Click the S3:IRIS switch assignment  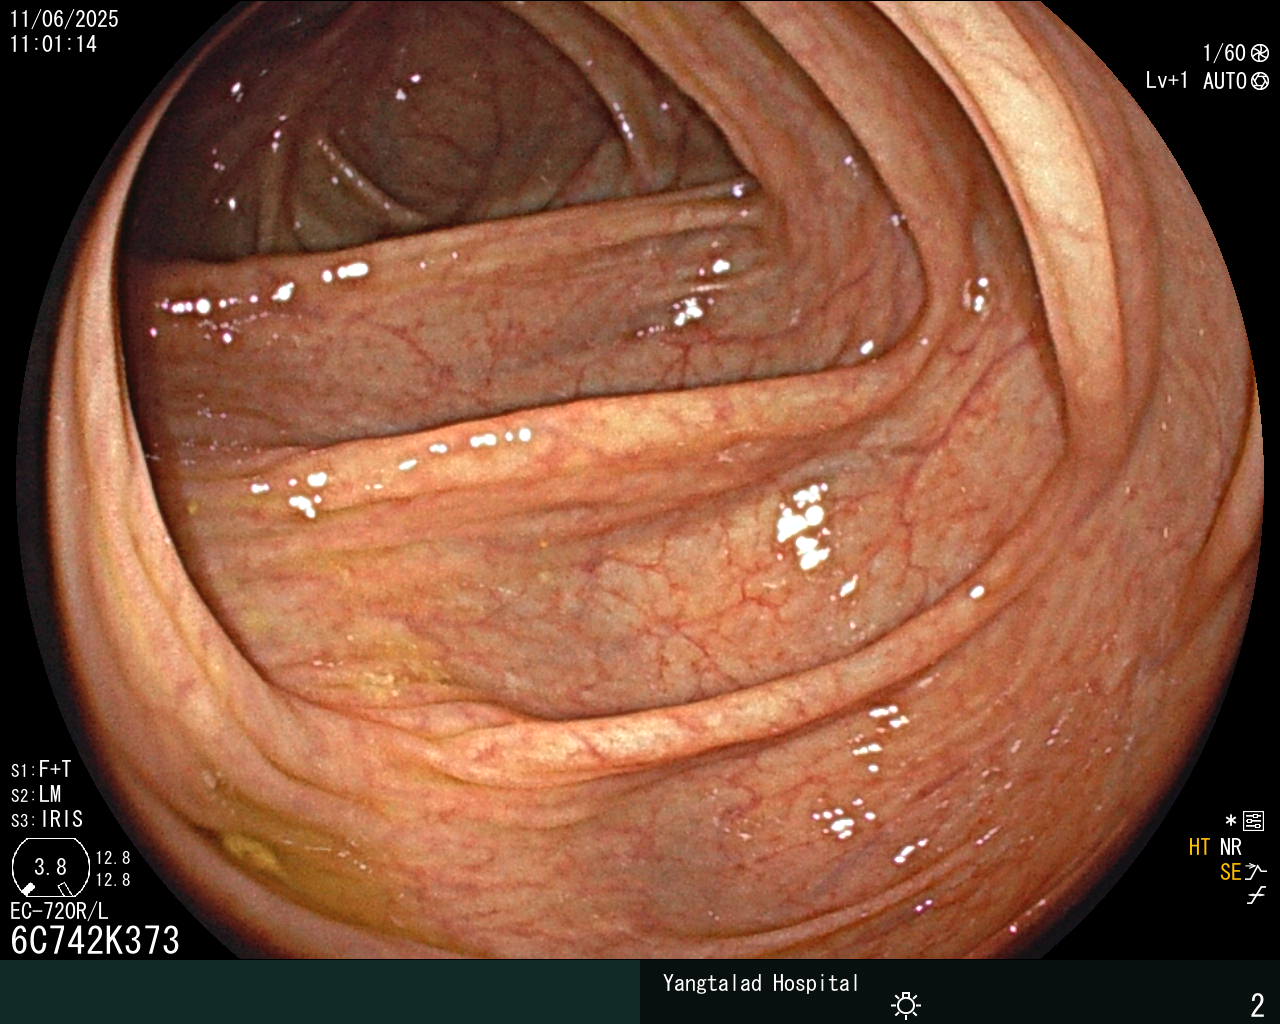click(47, 820)
